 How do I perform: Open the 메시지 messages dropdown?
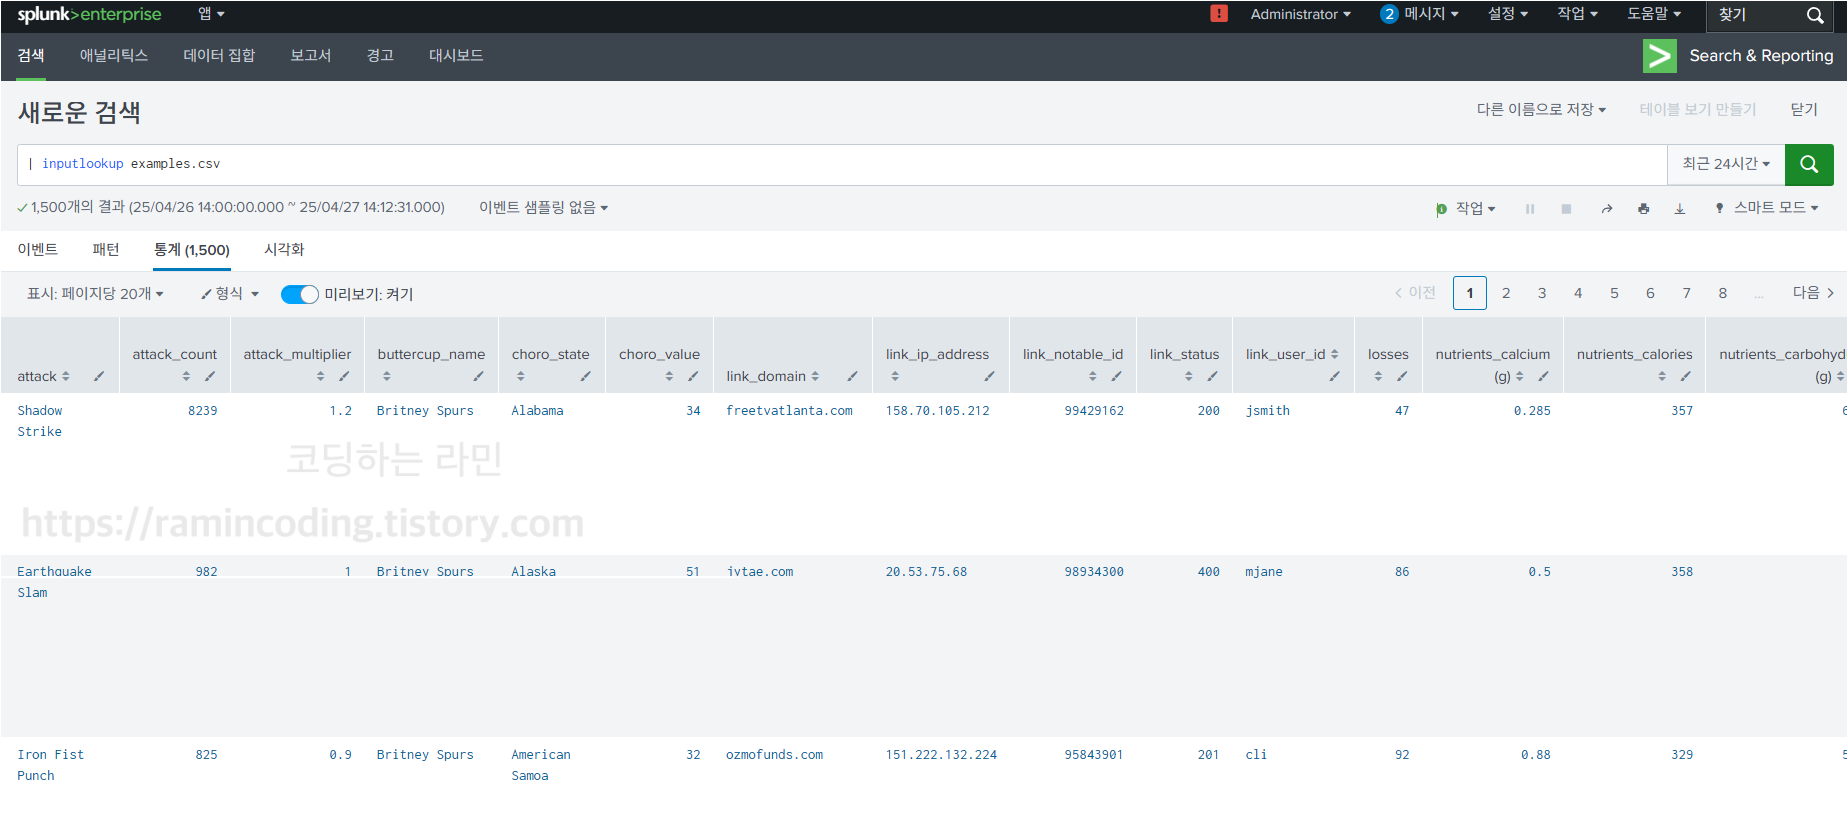point(1420,14)
